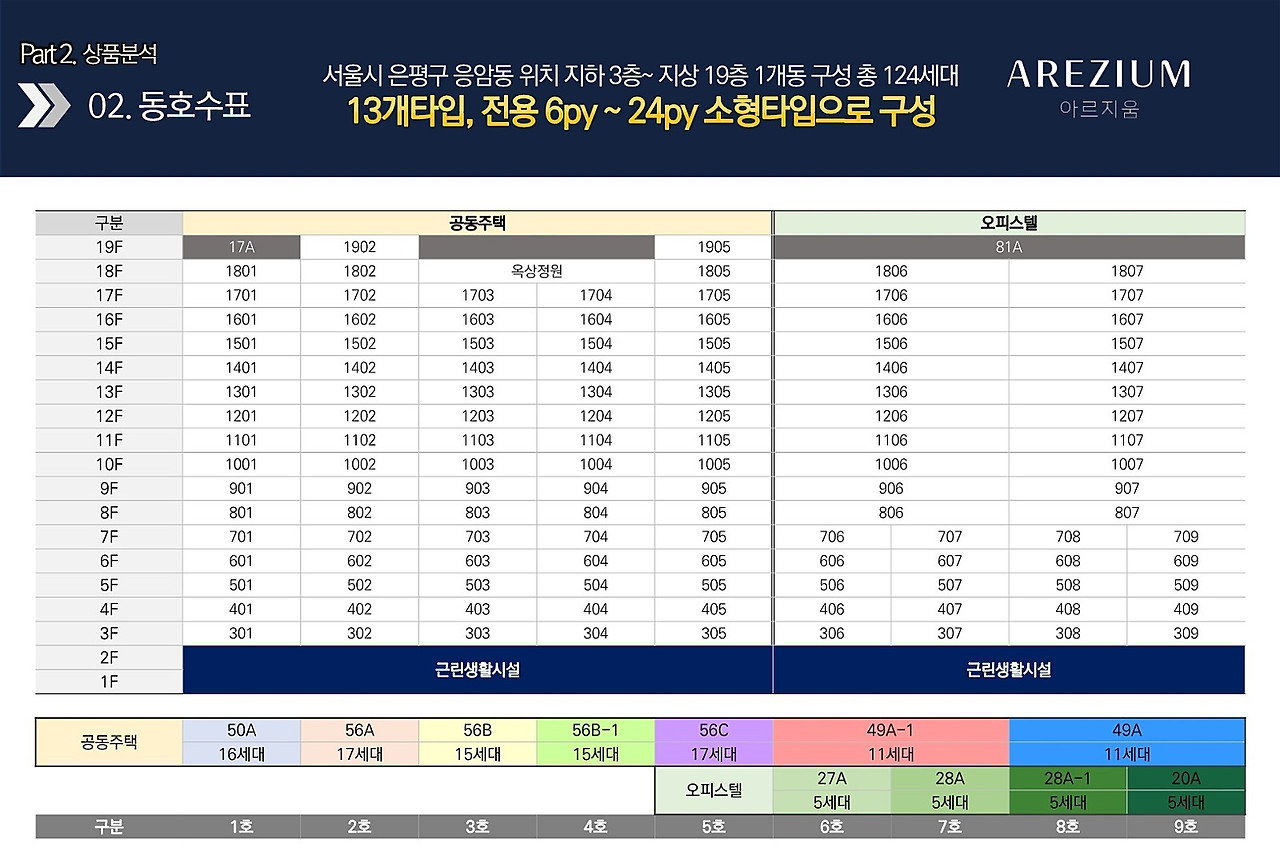
Task: Click the 56C type legend swatch
Action: [713, 731]
